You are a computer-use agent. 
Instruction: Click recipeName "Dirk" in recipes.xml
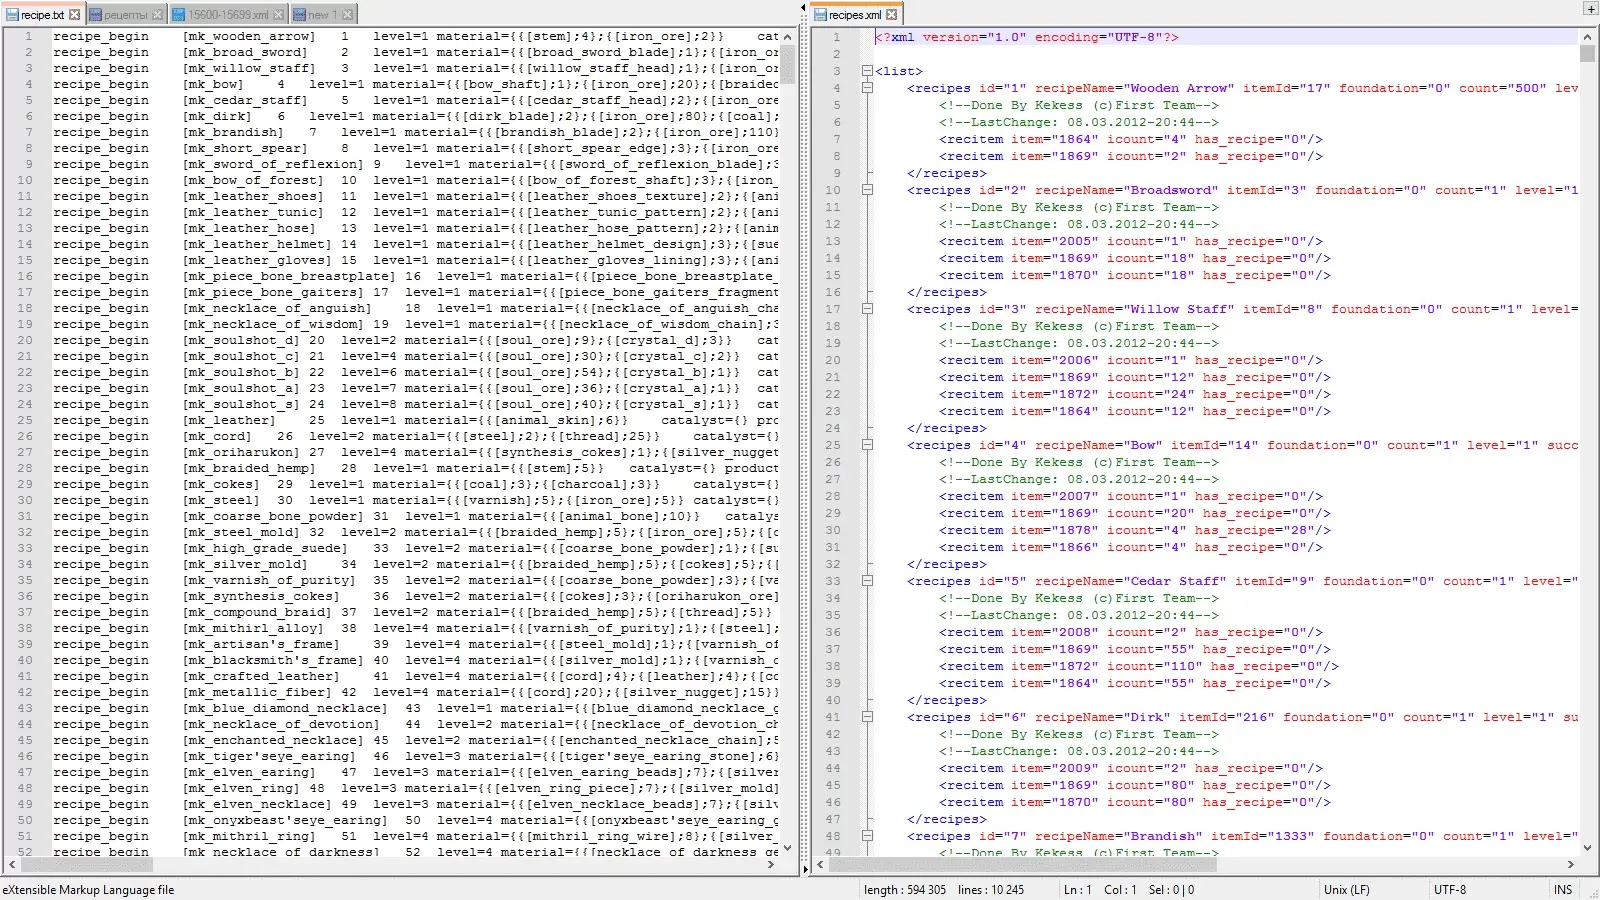click(x=1103, y=717)
